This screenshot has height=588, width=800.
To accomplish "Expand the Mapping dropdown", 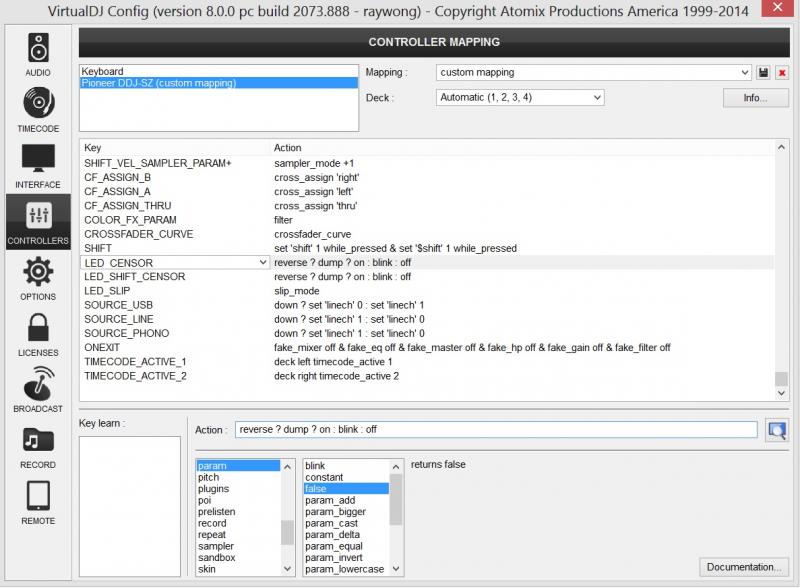I will (x=744, y=73).
